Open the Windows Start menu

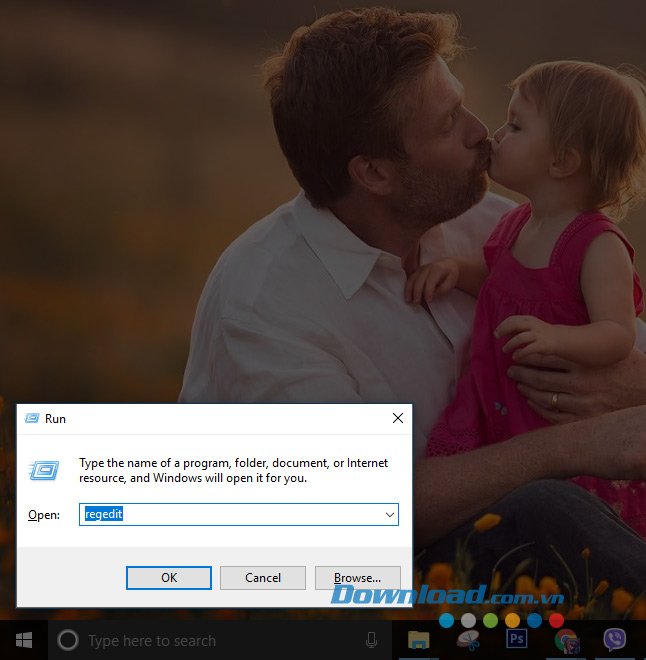point(24,640)
